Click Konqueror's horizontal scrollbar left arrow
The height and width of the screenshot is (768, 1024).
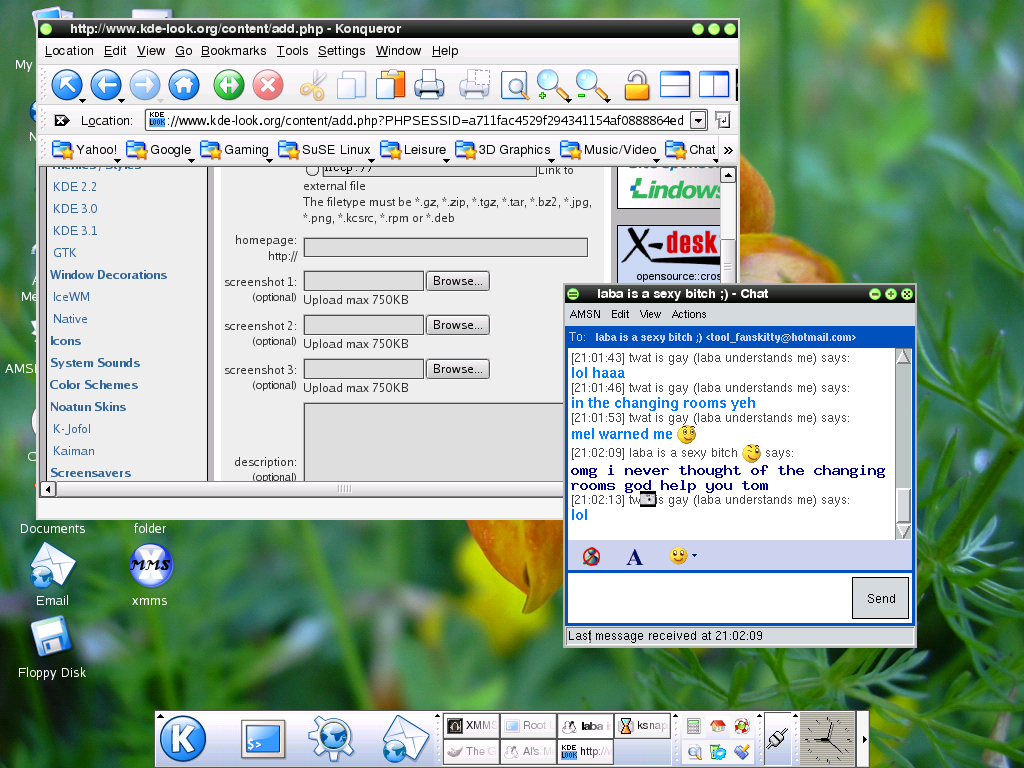48,488
